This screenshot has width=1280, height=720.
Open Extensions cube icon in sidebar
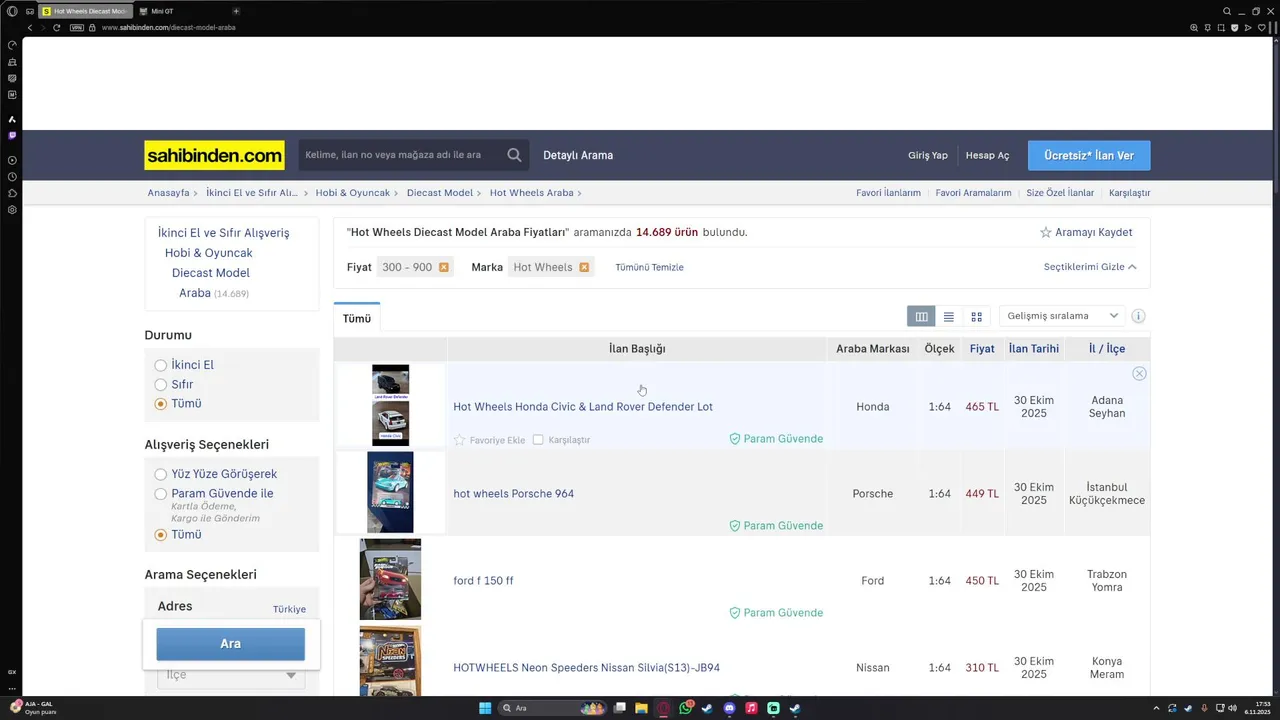click(12, 193)
